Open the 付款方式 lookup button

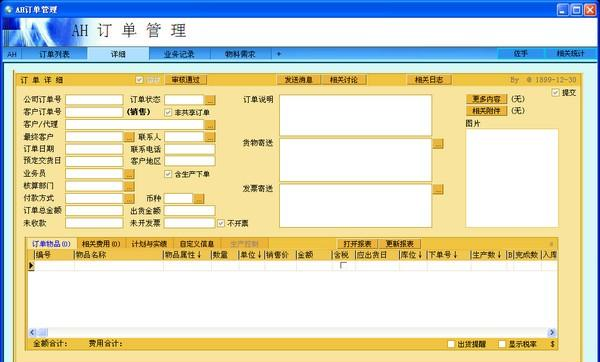[x=129, y=199]
